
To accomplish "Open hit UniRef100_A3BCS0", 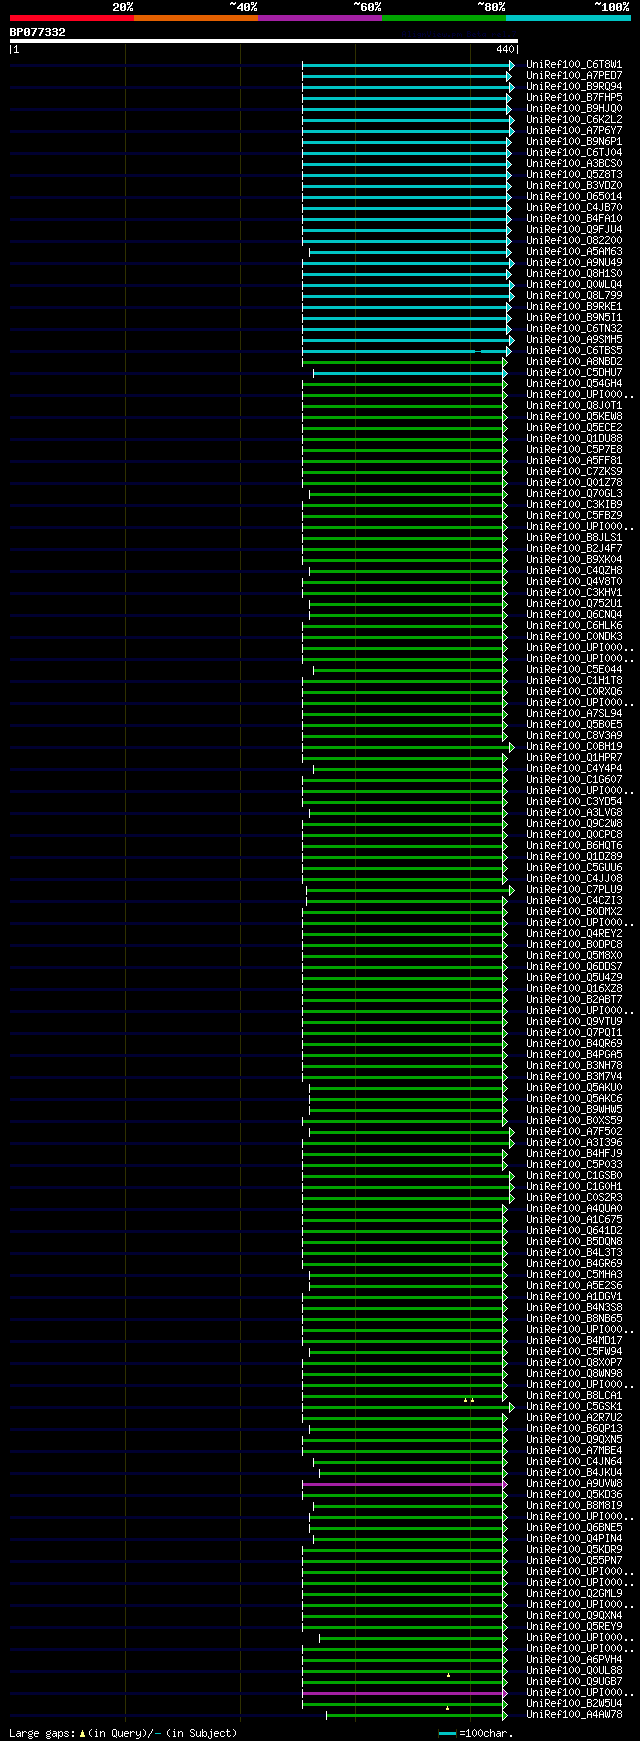I will click(x=574, y=164).
